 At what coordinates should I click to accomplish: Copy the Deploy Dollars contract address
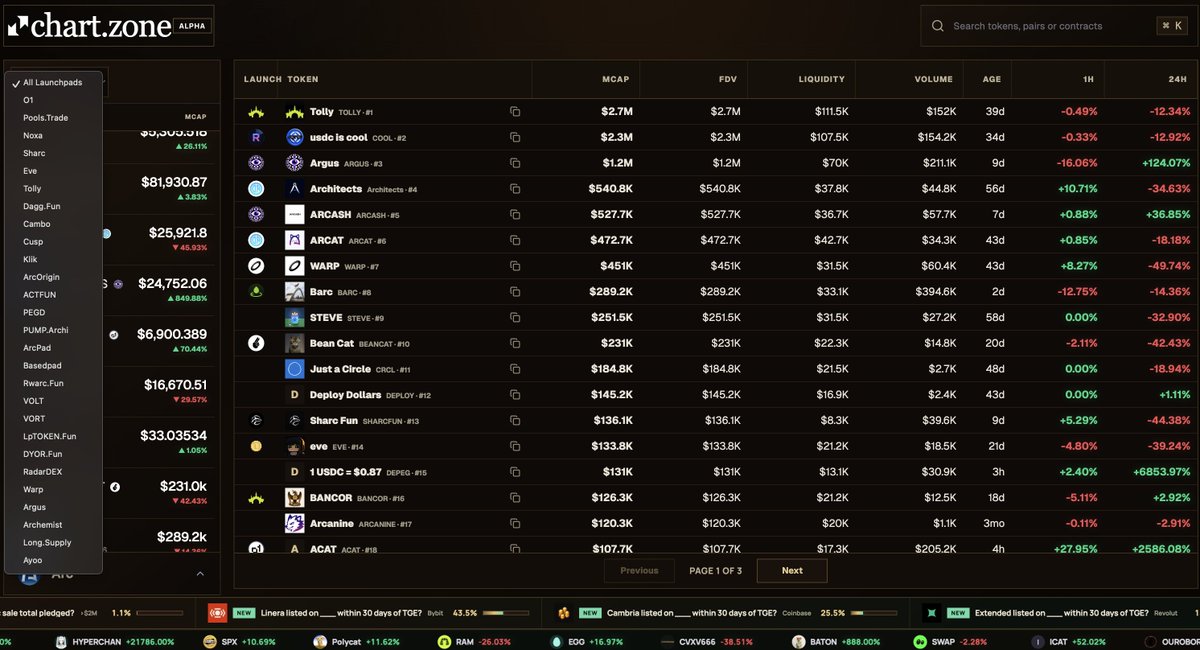click(515, 395)
